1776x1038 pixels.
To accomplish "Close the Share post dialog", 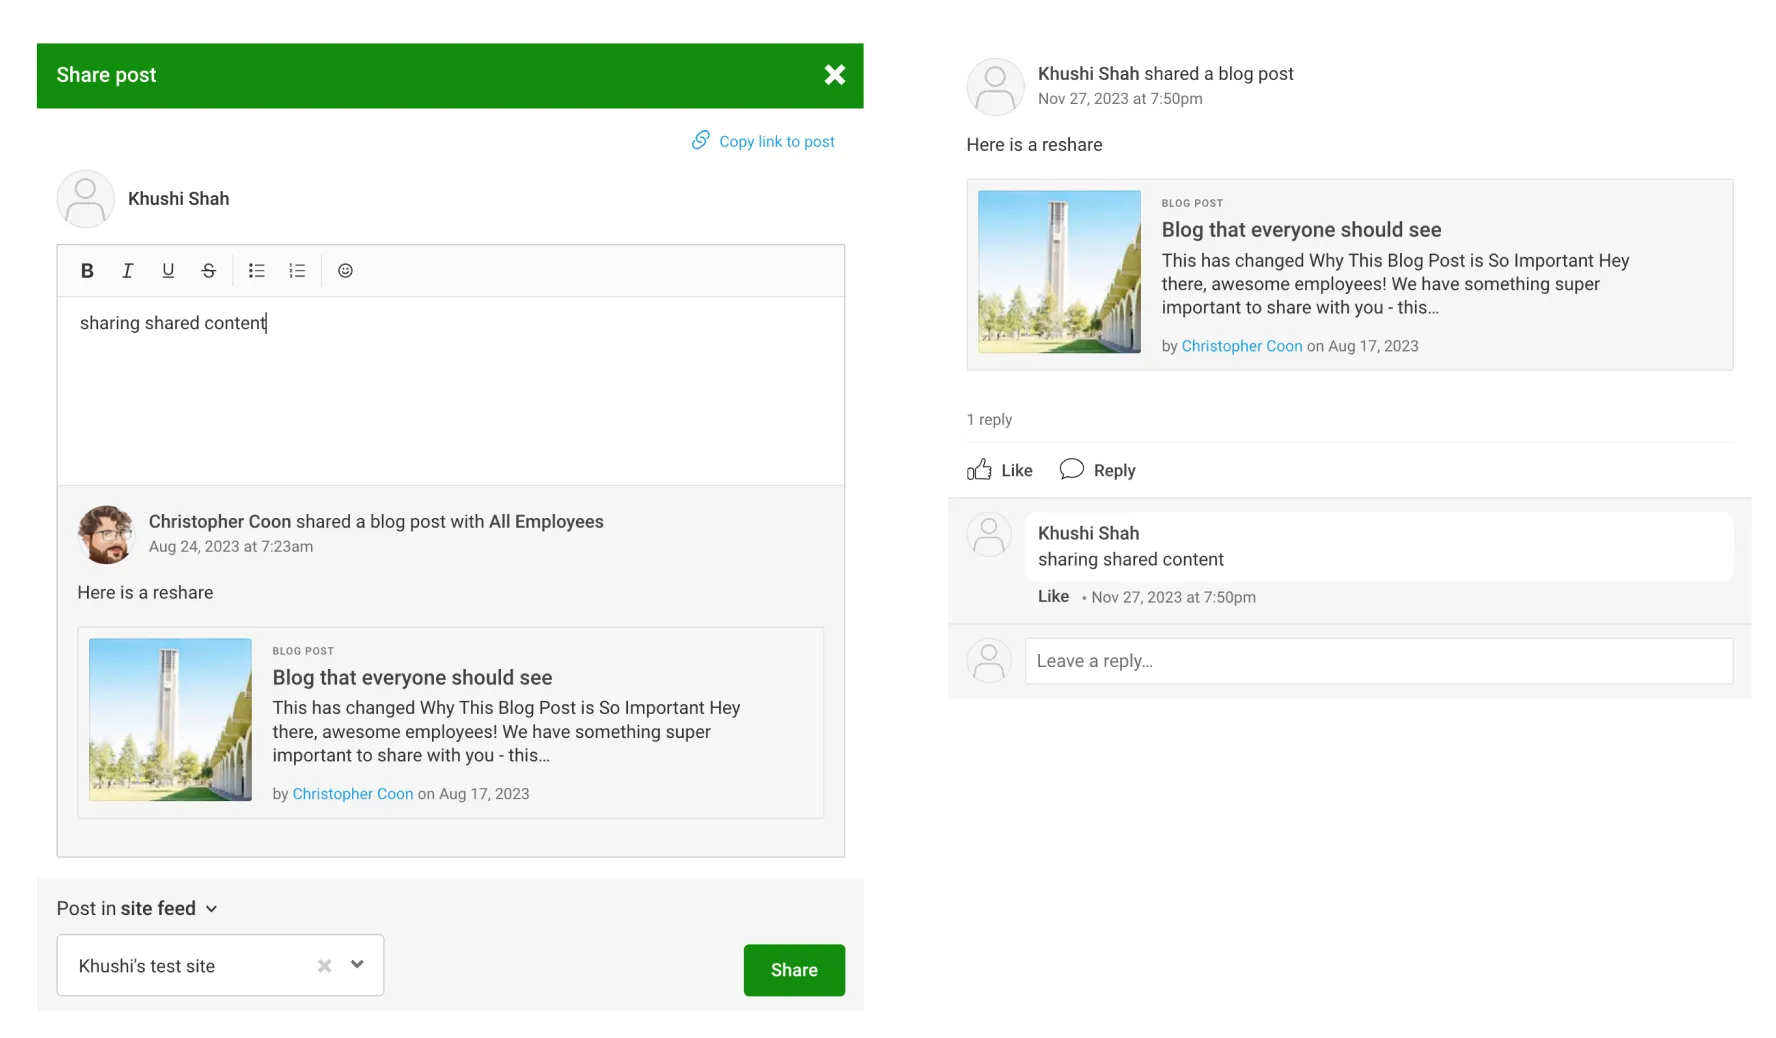I will coord(834,75).
